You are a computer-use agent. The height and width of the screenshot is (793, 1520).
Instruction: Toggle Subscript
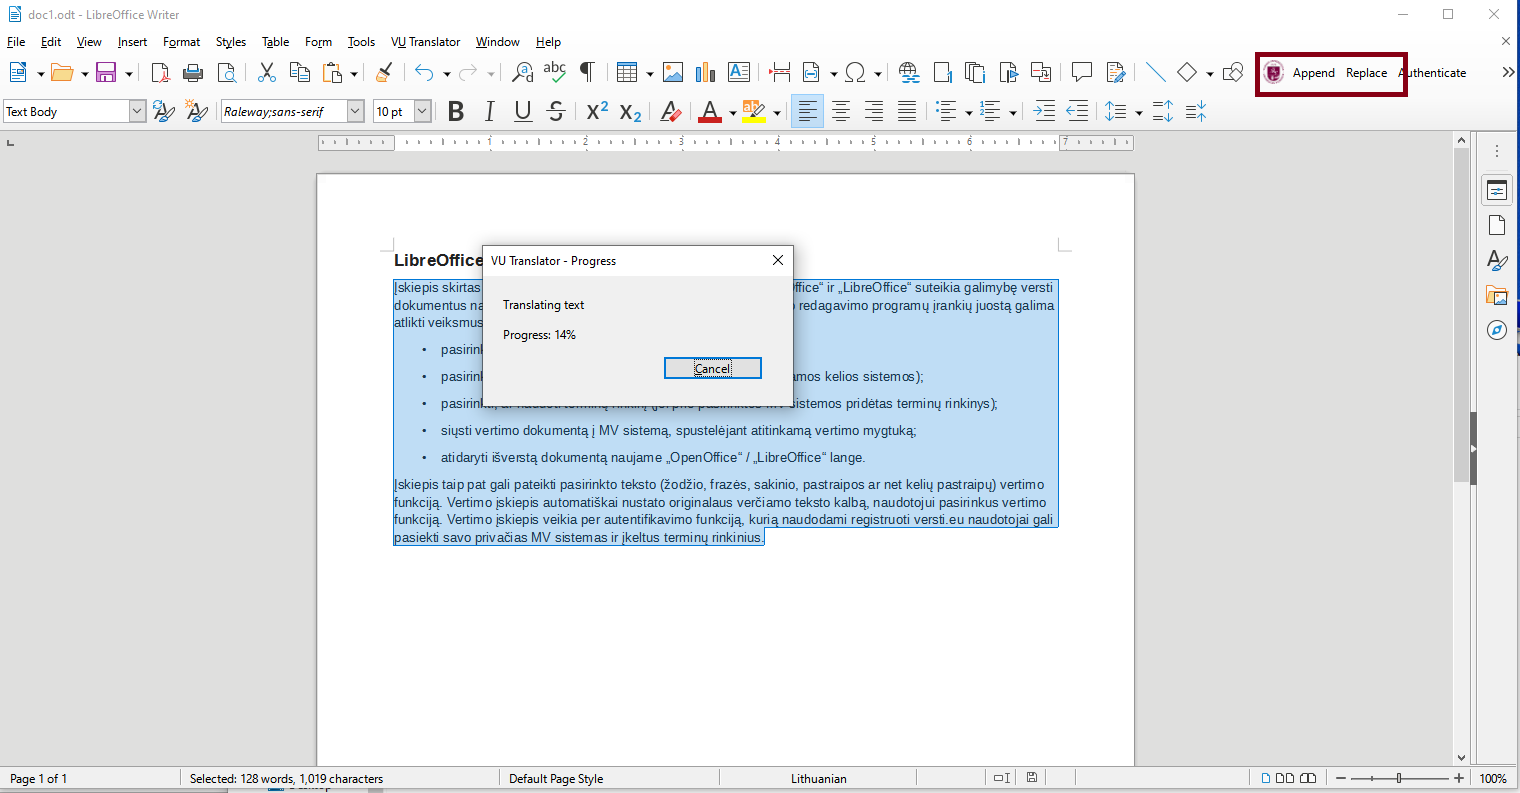(x=630, y=112)
